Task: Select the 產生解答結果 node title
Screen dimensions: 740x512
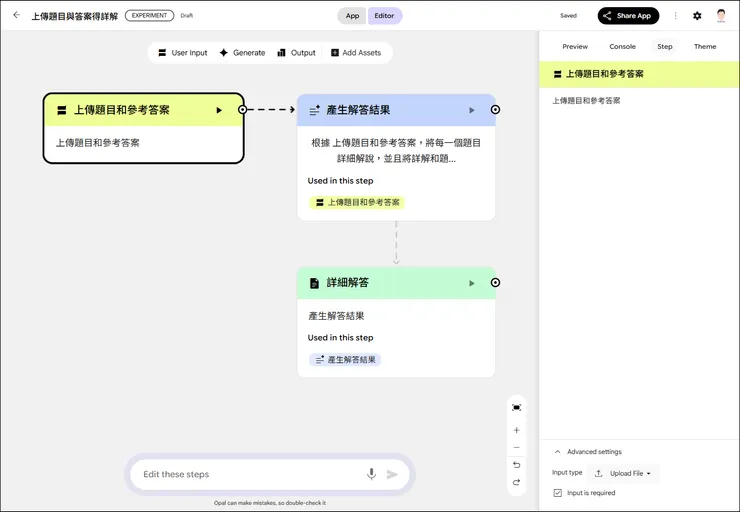Action: pyautogui.click(x=358, y=110)
